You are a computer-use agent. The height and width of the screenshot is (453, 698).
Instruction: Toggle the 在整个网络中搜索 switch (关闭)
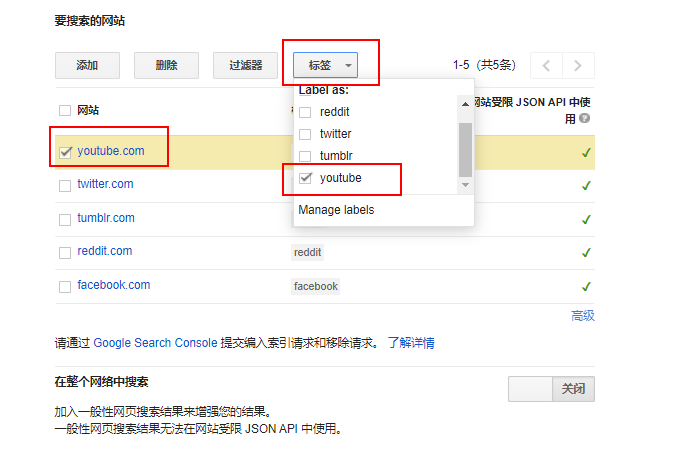coord(551,389)
